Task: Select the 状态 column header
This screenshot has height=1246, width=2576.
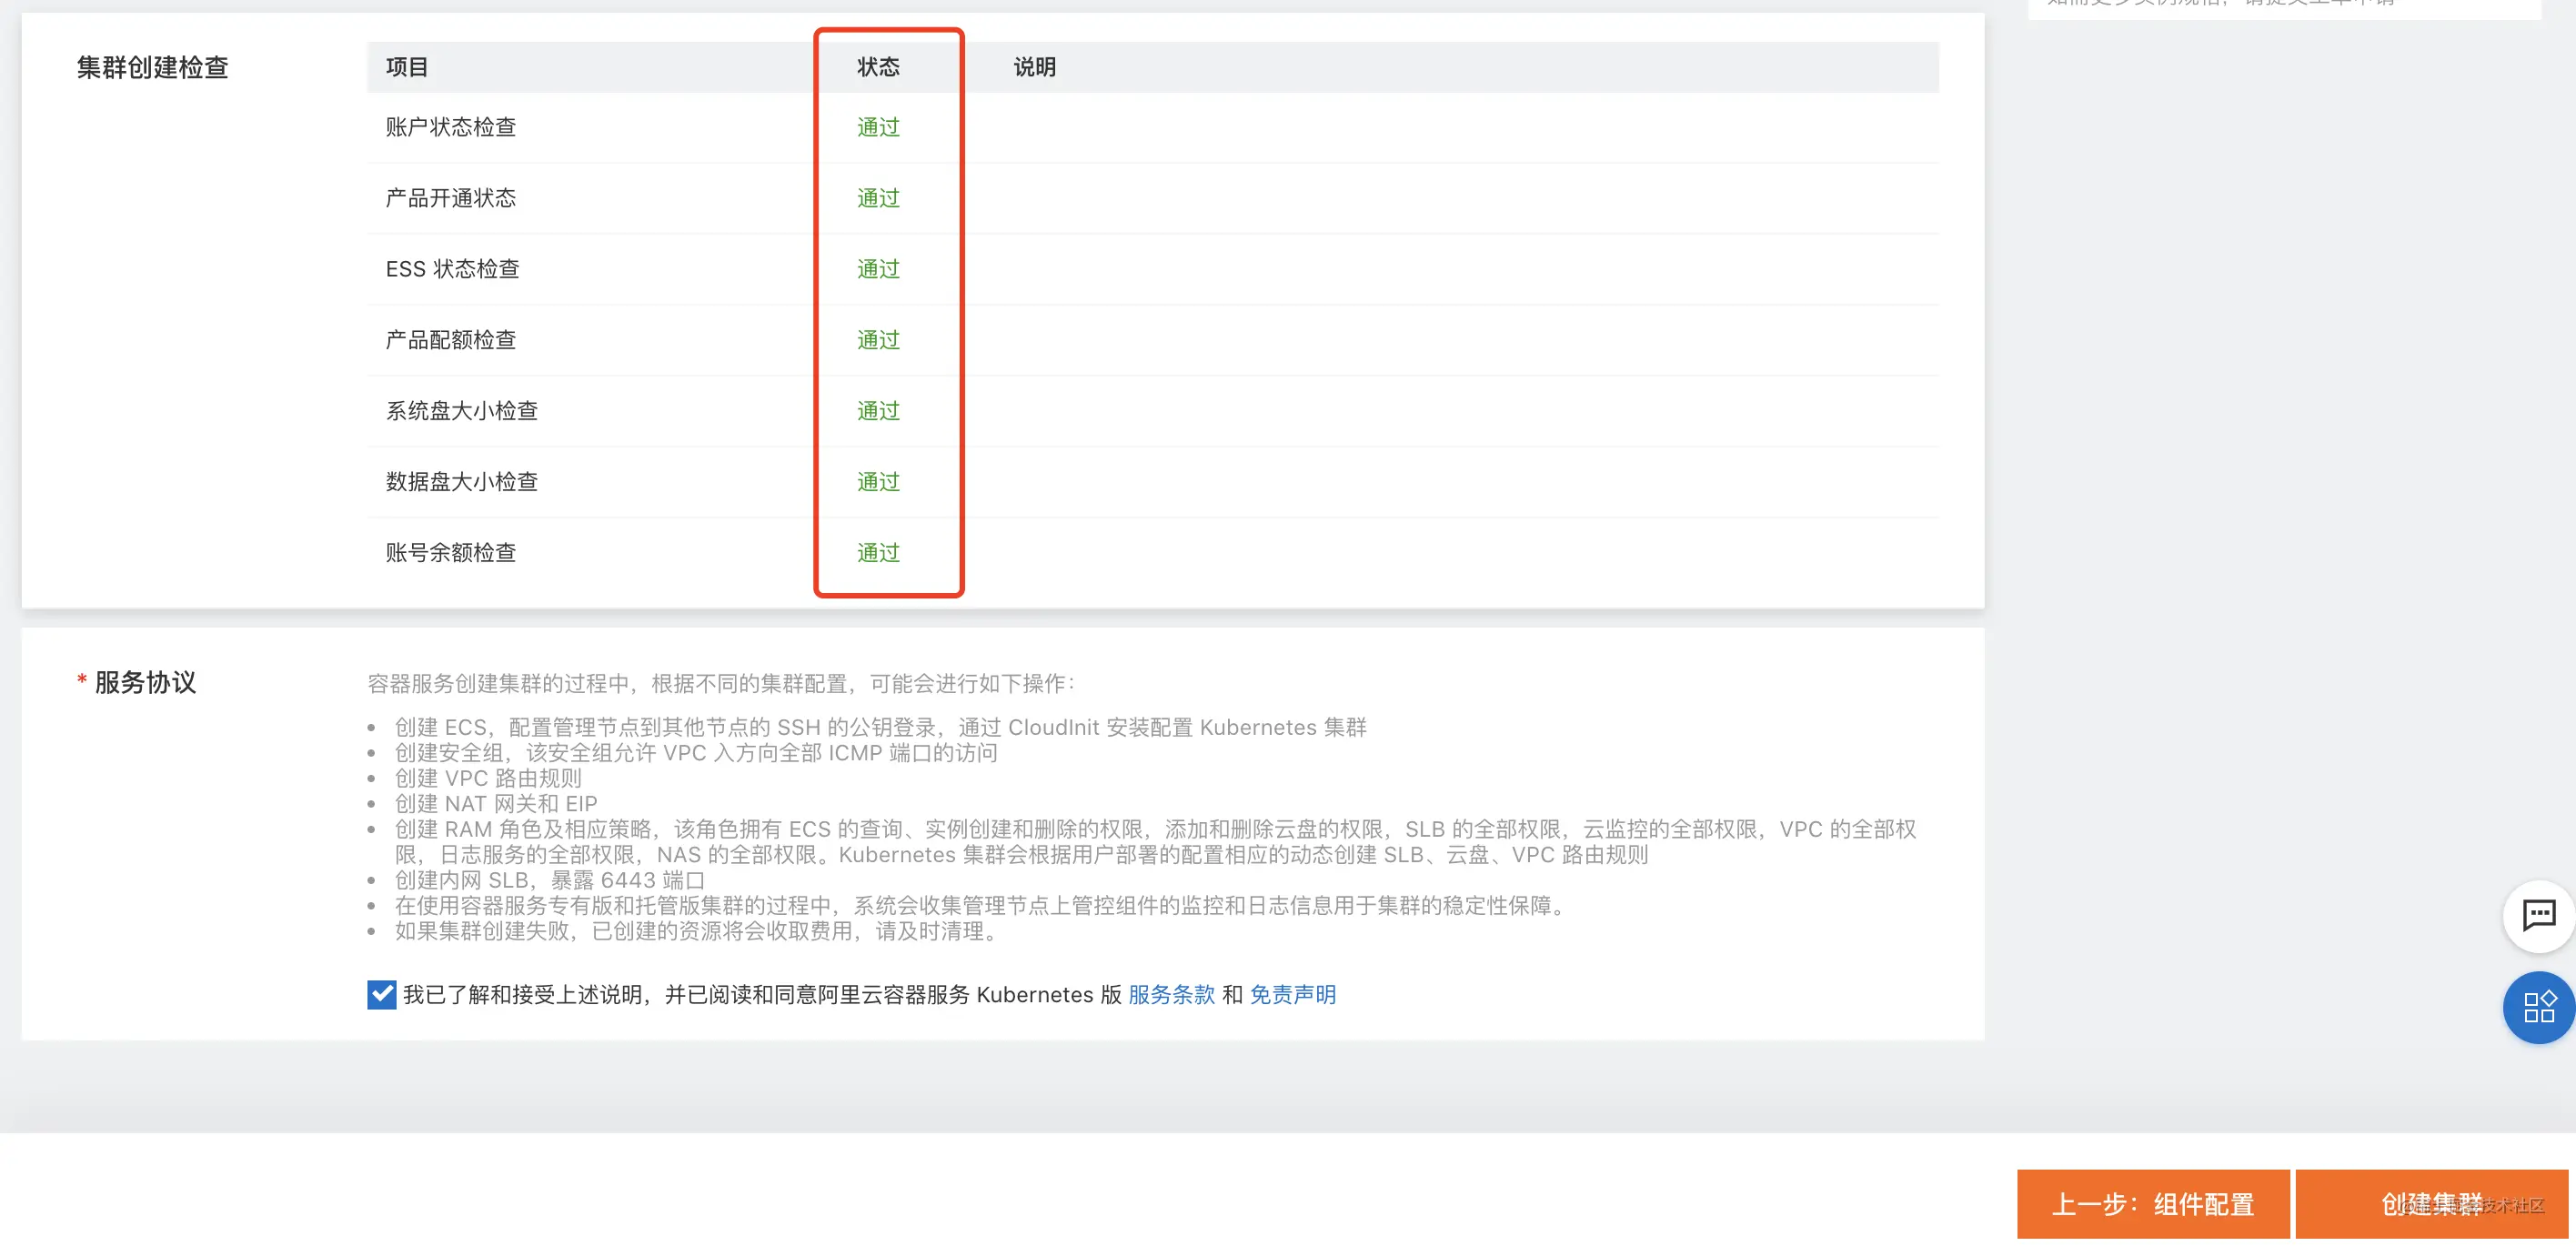Action: (878, 67)
